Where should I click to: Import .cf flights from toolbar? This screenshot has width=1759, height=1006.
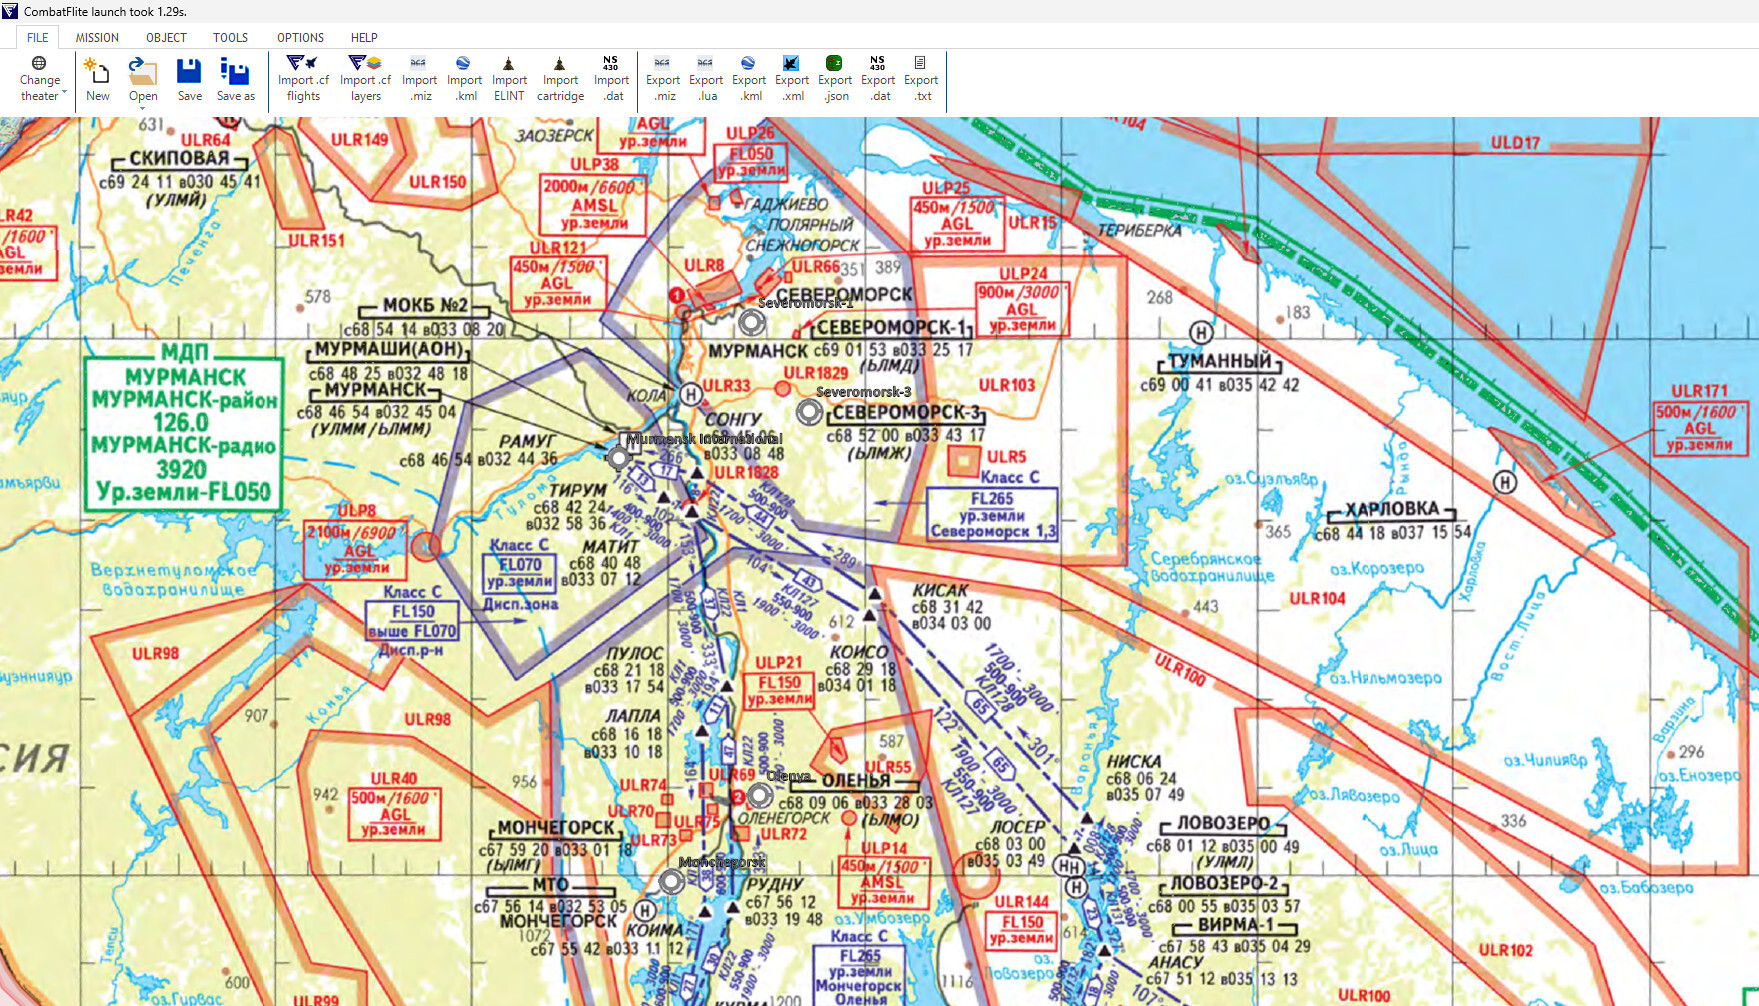(x=303, y=79)
